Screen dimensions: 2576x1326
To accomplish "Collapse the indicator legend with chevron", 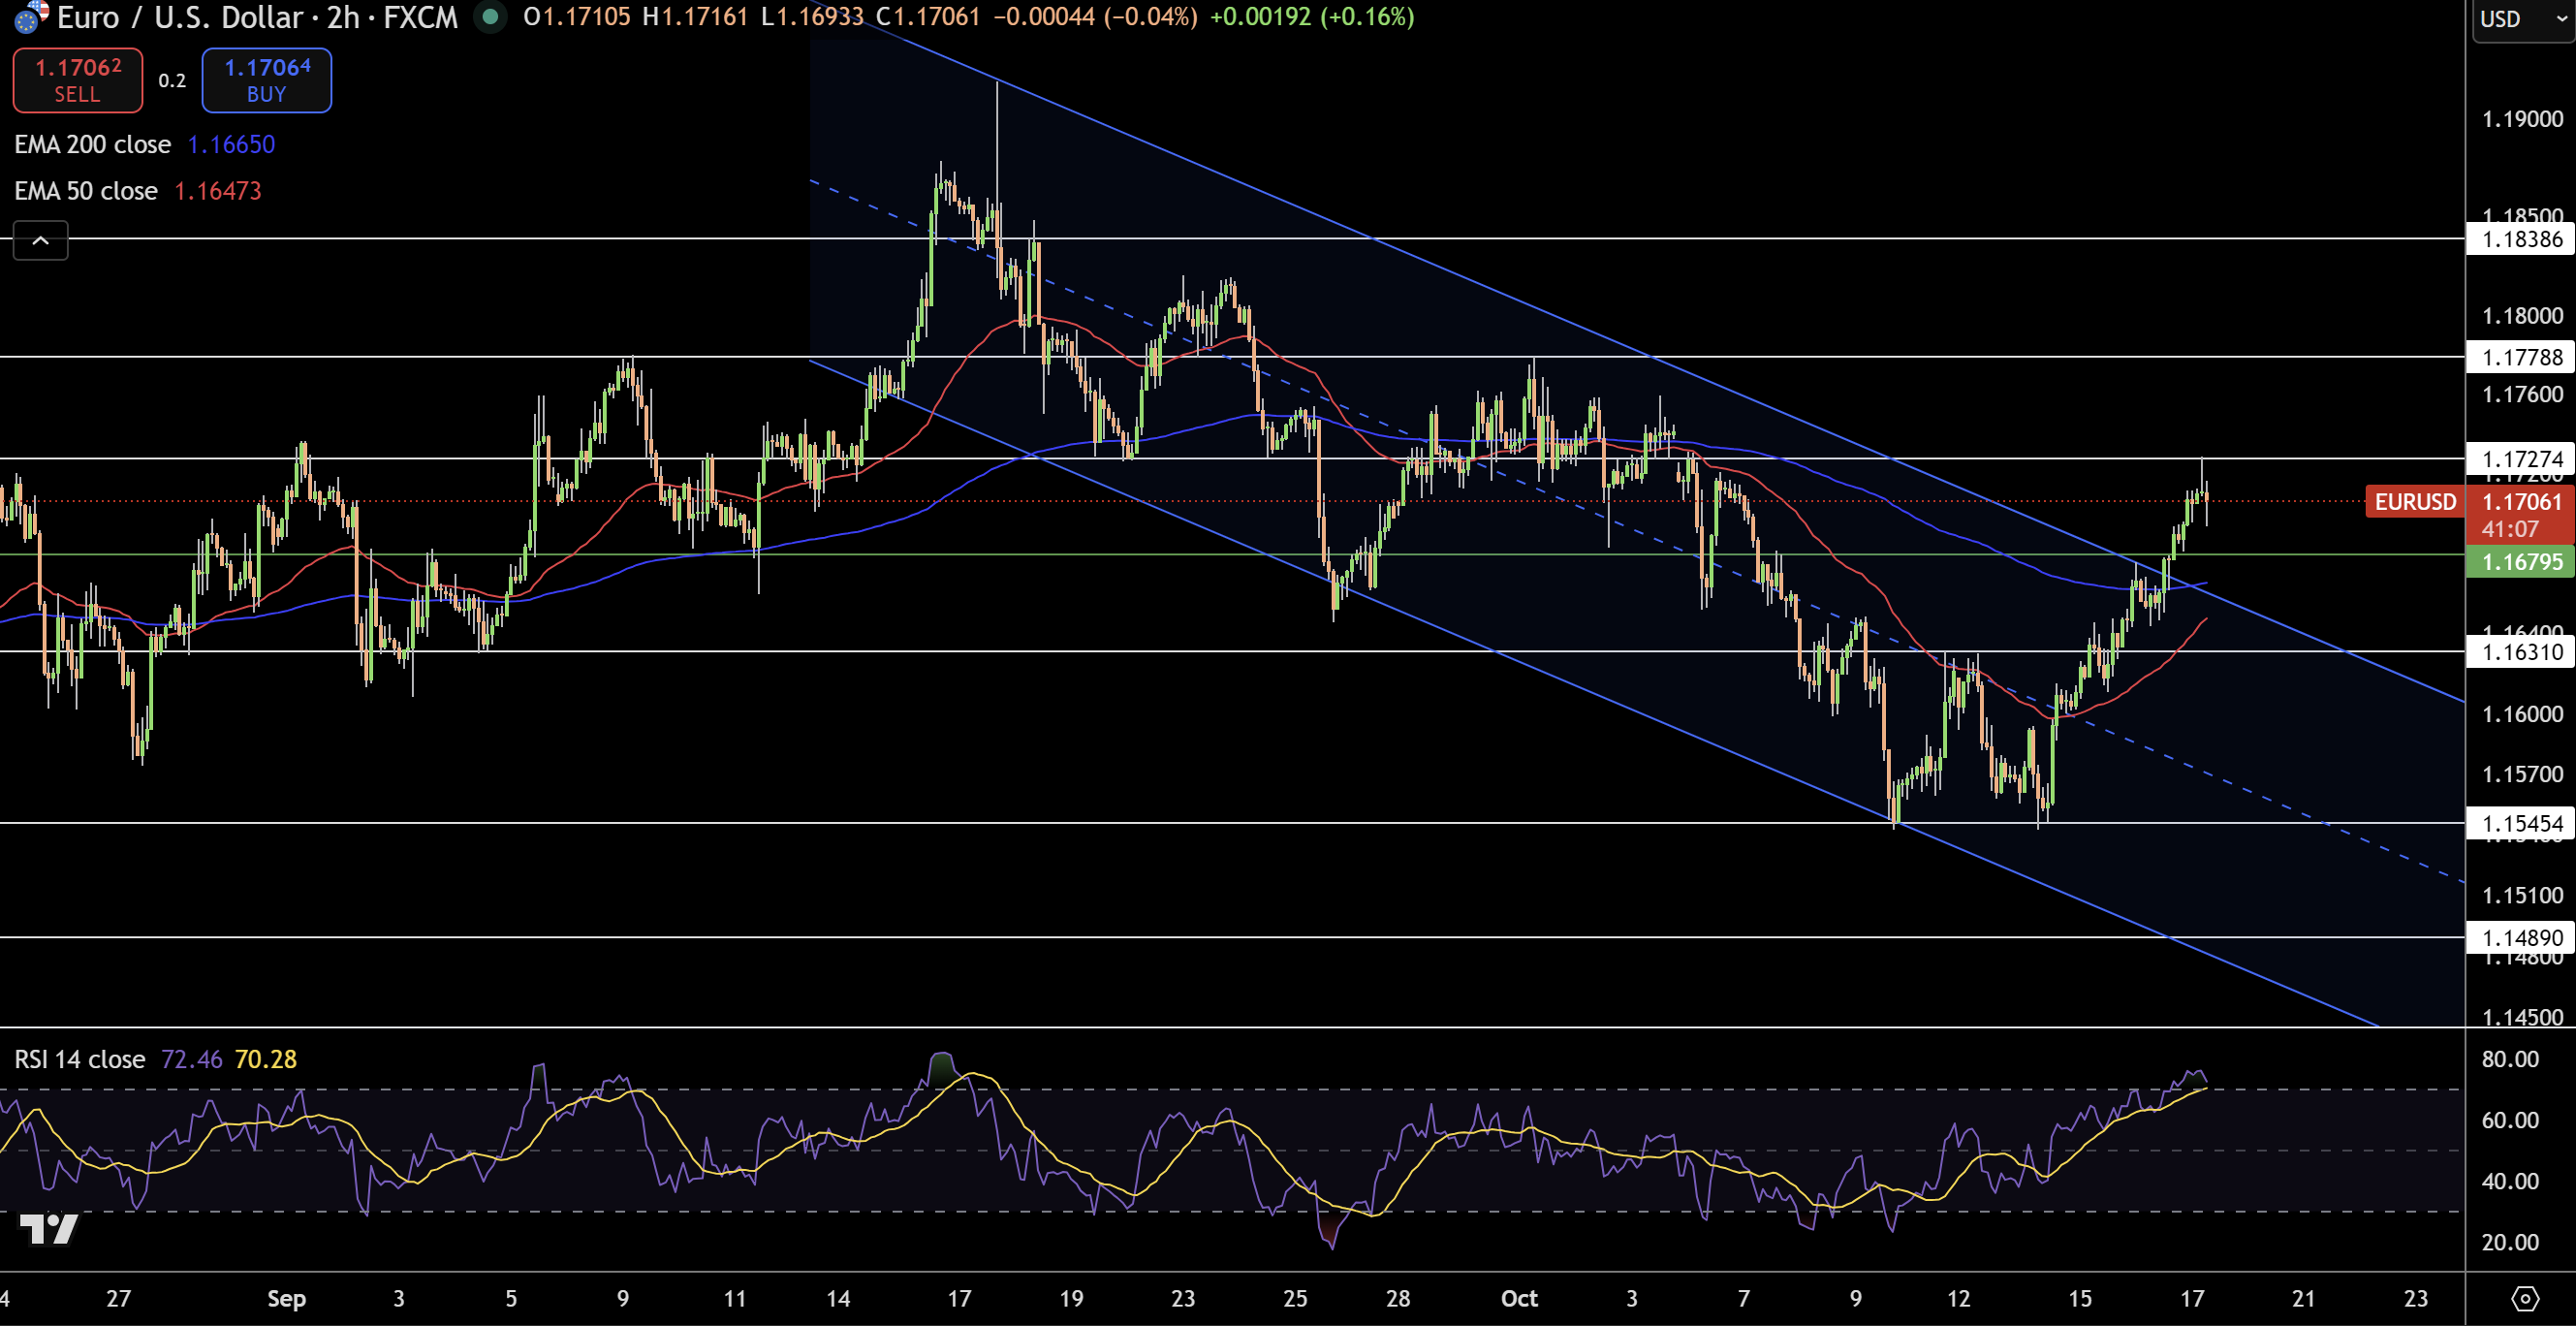I will [x=40, y=240].
